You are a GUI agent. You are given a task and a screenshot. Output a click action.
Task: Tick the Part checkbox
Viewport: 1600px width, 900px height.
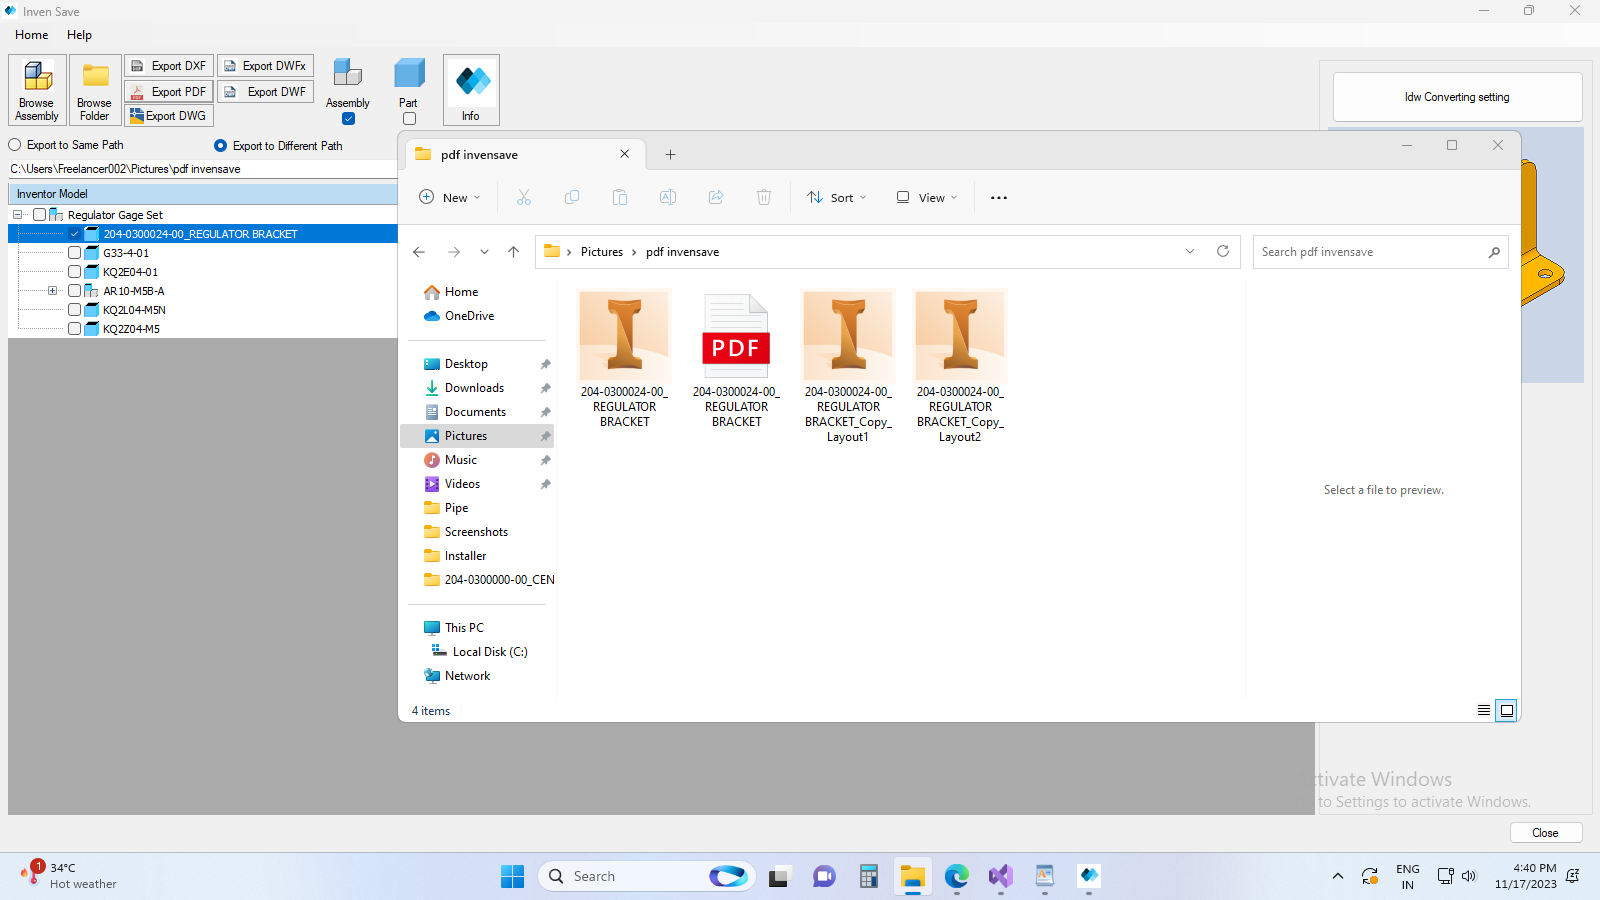pyautogui.click(x=409, y=119)
